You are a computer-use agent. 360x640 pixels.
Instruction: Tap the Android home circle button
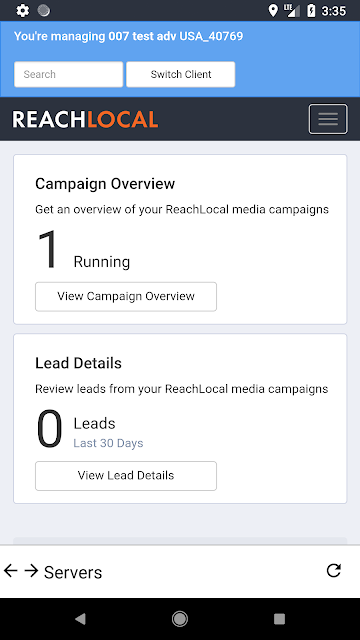180,619
